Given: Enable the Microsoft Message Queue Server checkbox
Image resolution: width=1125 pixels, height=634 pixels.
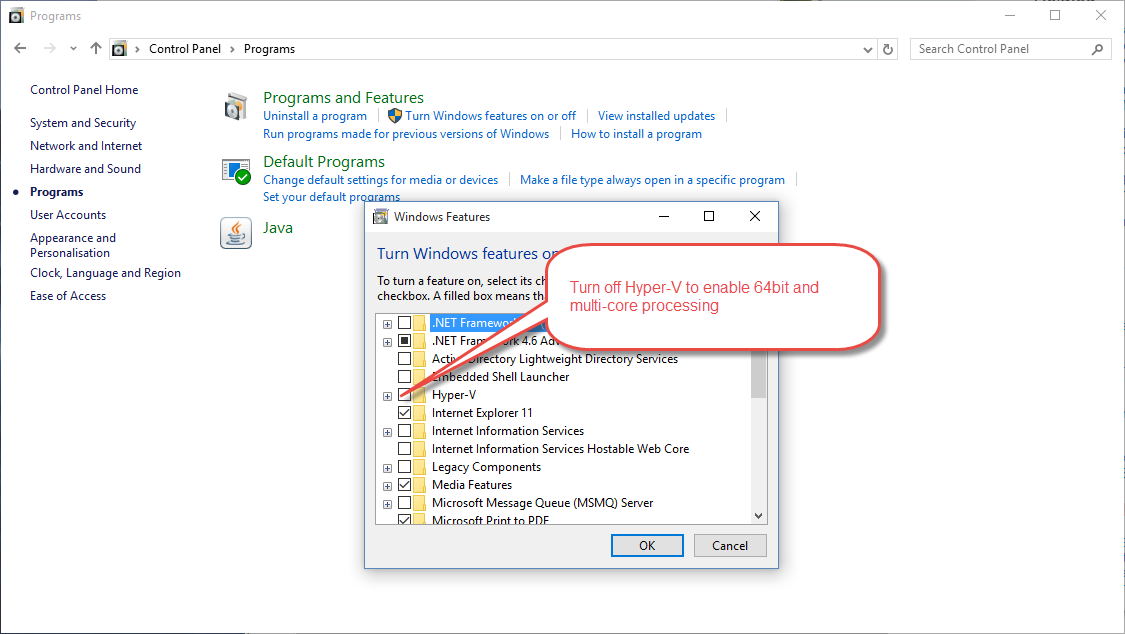Looking at the screenshot, I should 405,502.
